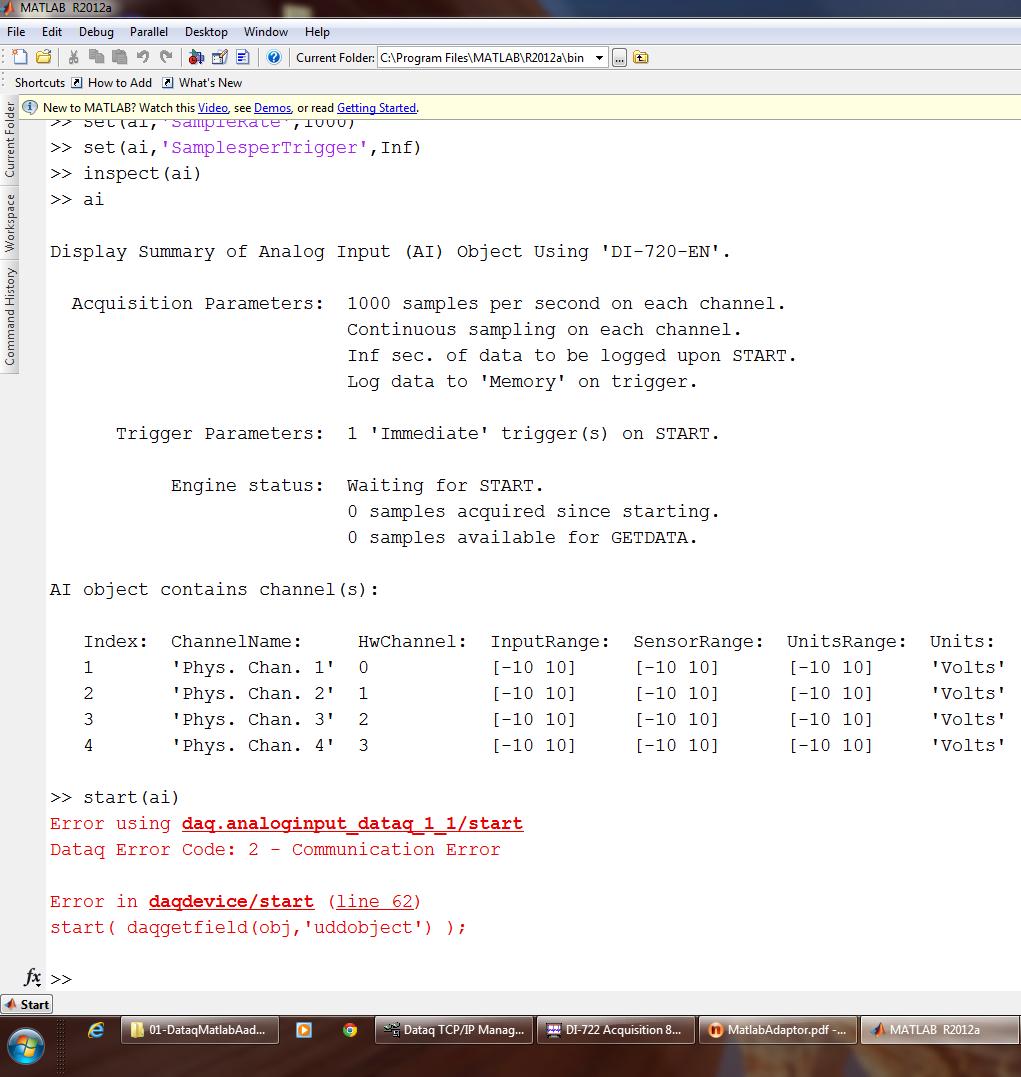Click the MATLAB Start button
Screen dimensions: 1021x1077
pyautogui.click(x=27, y=1004)
